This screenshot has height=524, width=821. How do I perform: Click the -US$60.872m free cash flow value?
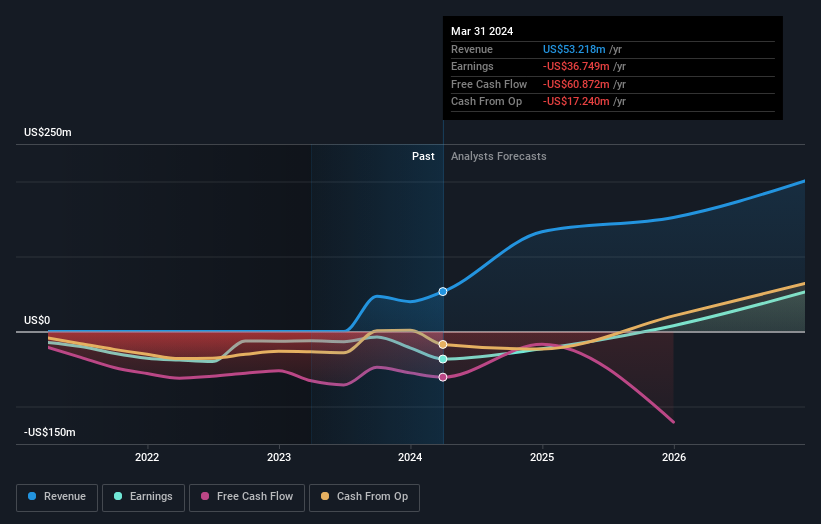click(x=576, y=84)
